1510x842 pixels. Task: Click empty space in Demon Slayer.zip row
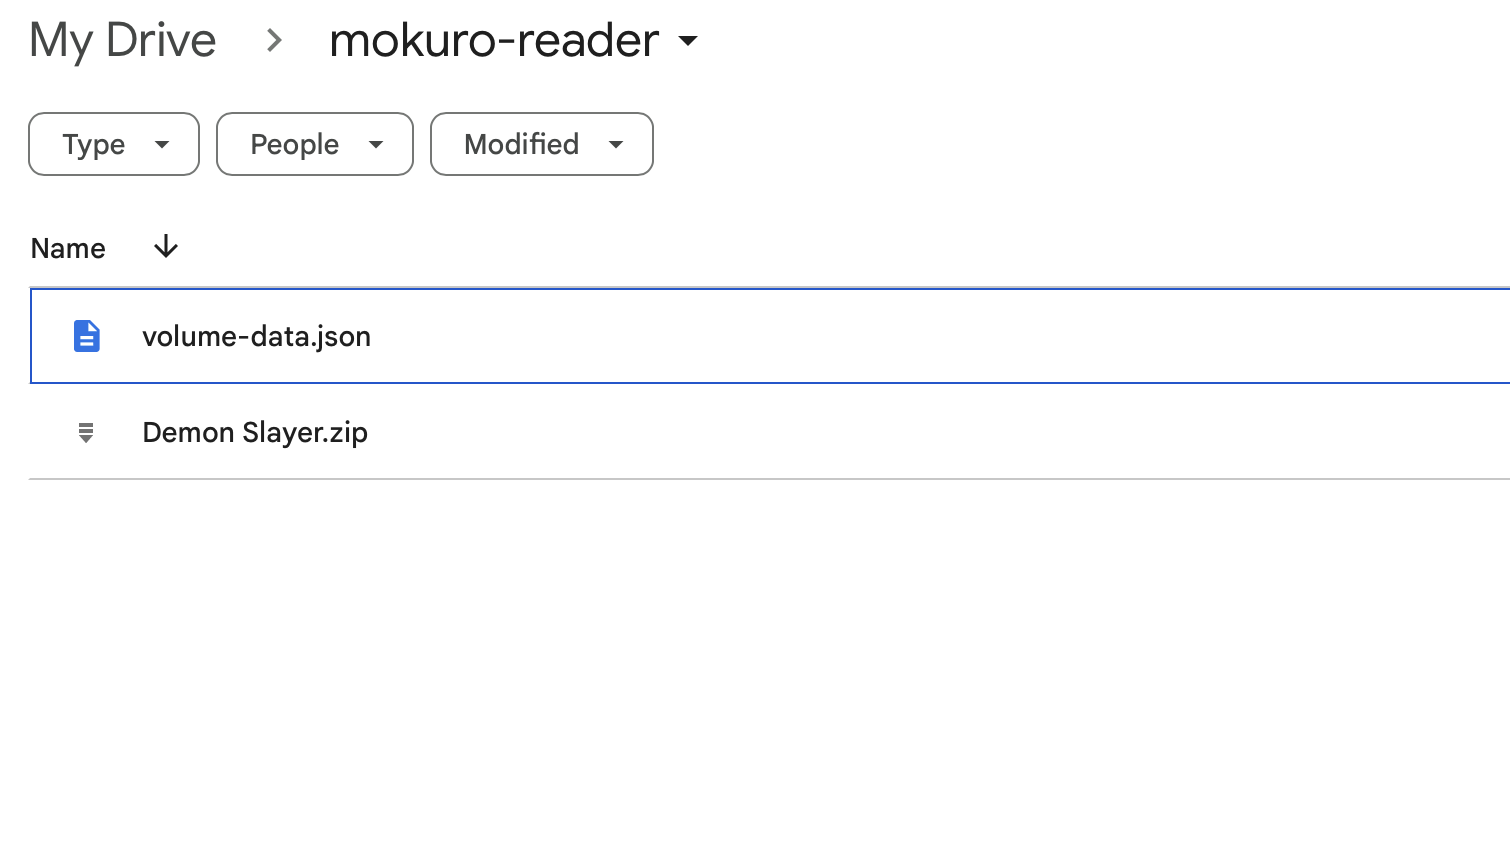click(x=940, y=432)
